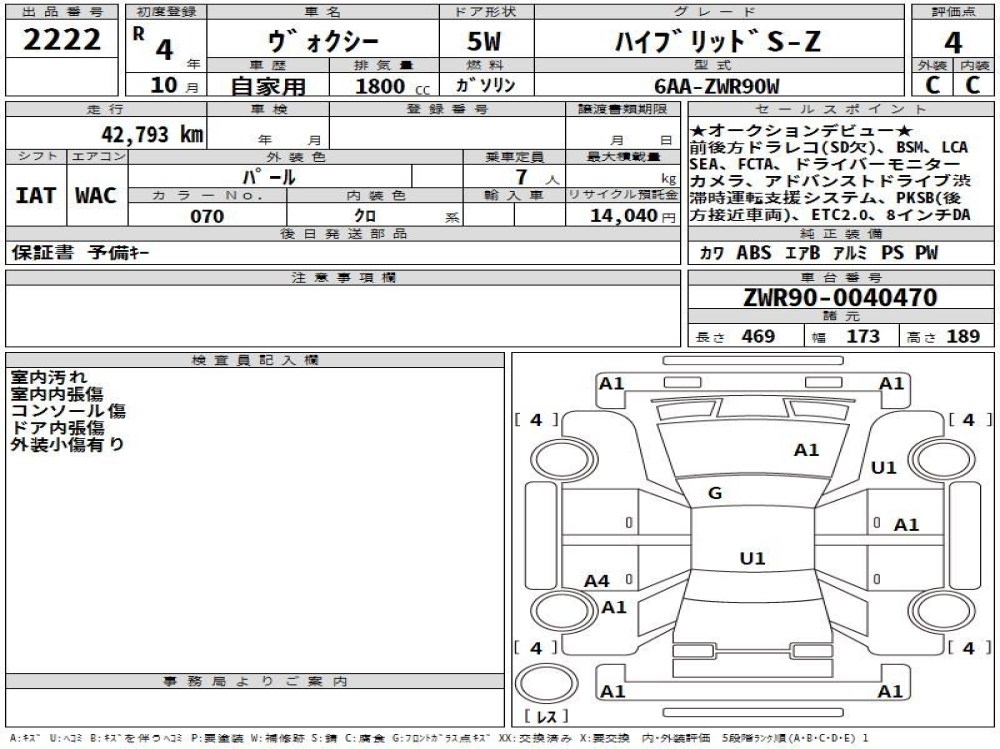Click the G windshield damage mark

click(715, 493)
